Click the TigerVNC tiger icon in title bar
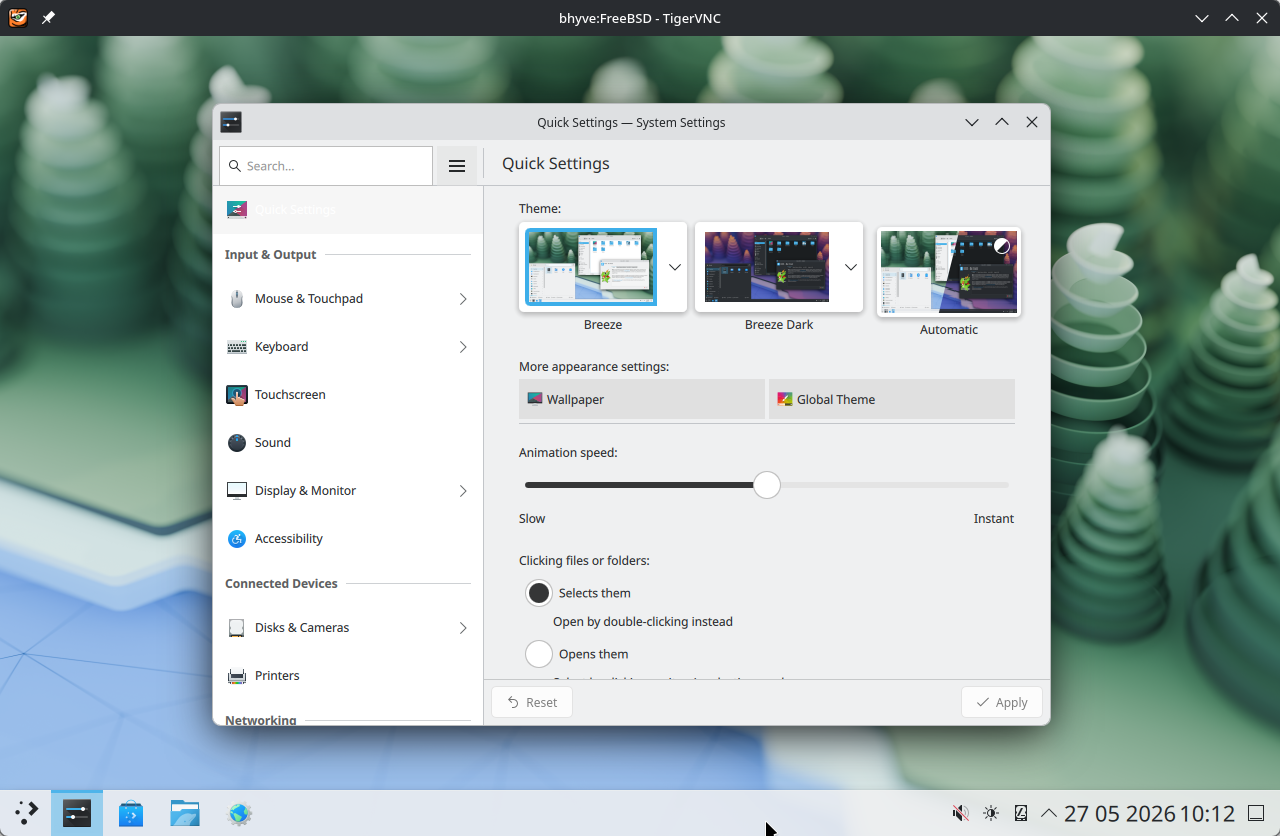Screen dimensions: 1280x836 tap(18, 18)
